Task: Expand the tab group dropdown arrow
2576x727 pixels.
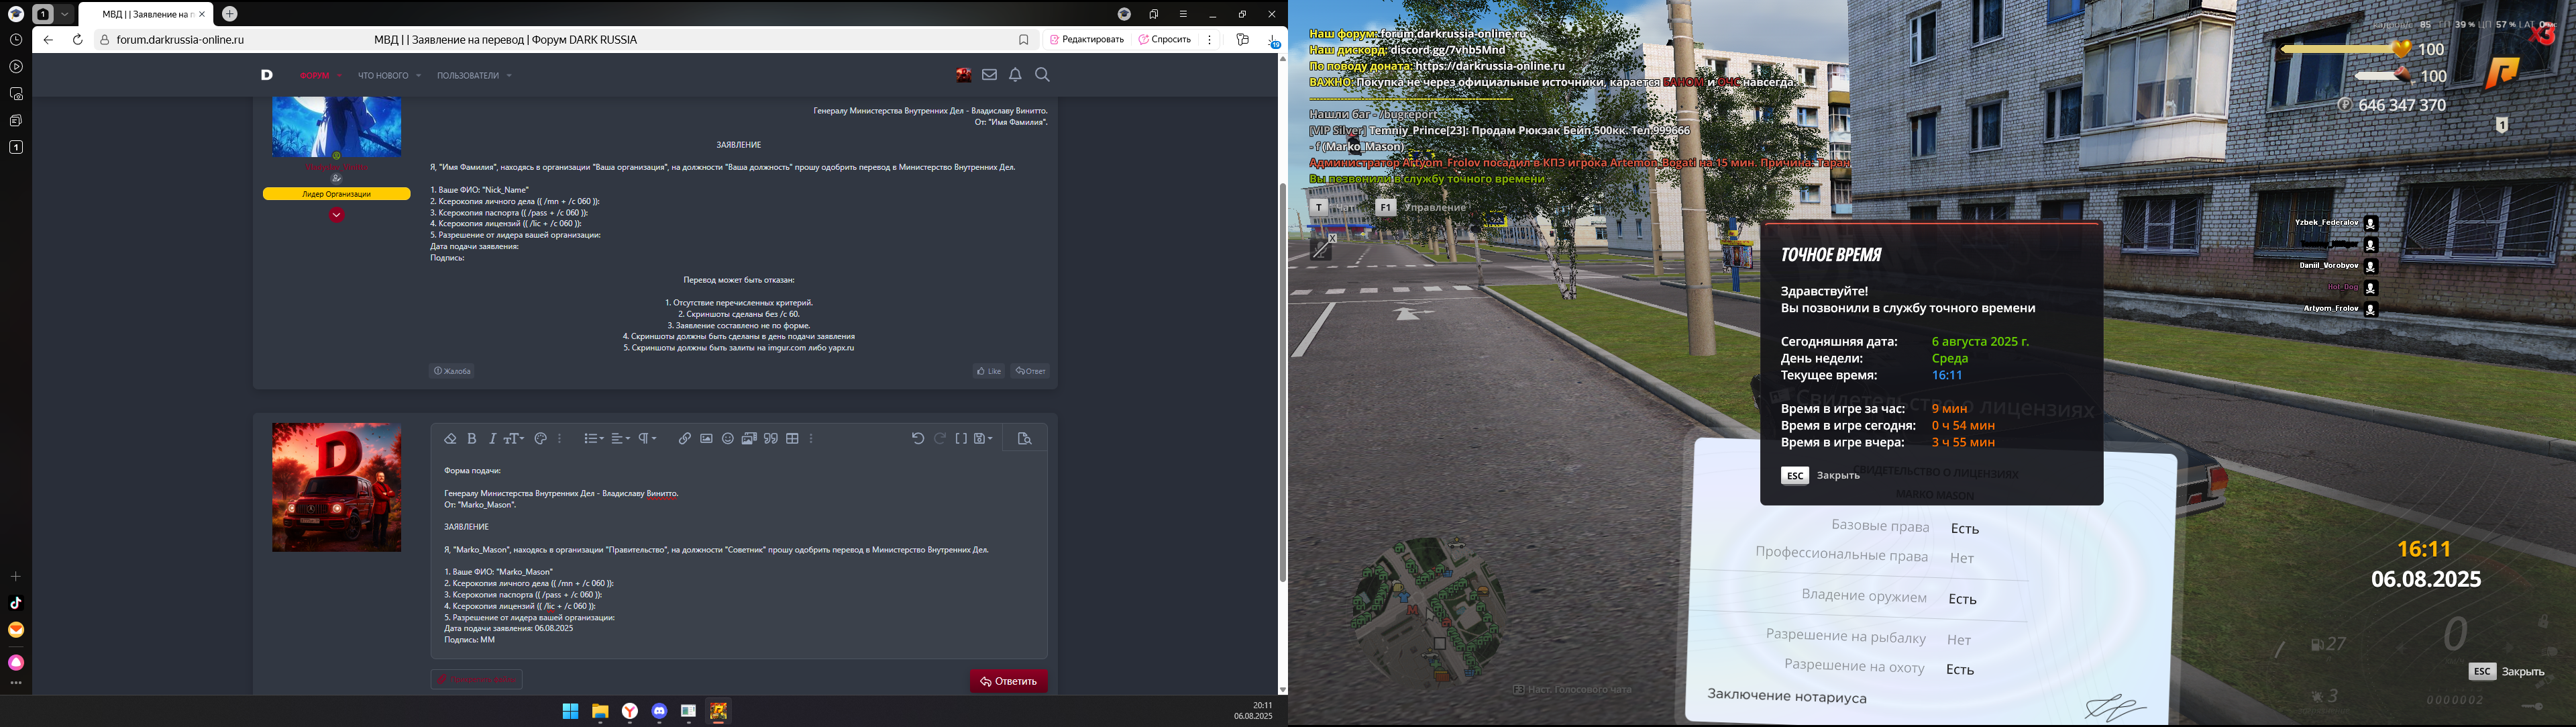Action: (x=65, y=14)
